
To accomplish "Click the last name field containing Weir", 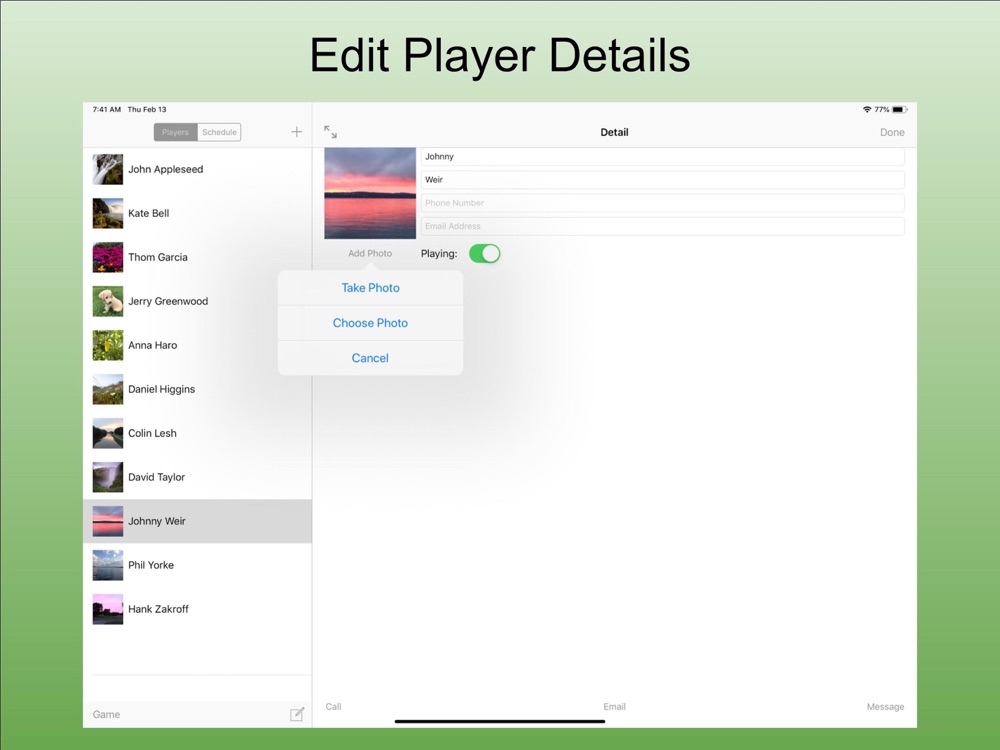I will click(663, 179).
